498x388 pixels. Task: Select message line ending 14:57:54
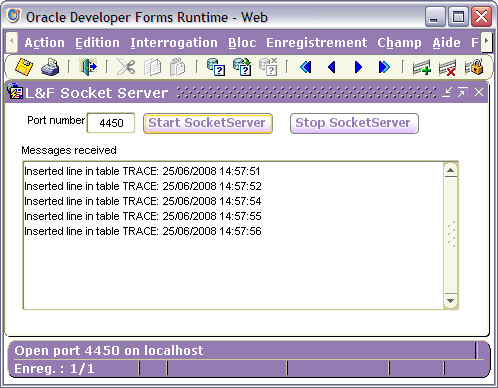pos(143,201)
